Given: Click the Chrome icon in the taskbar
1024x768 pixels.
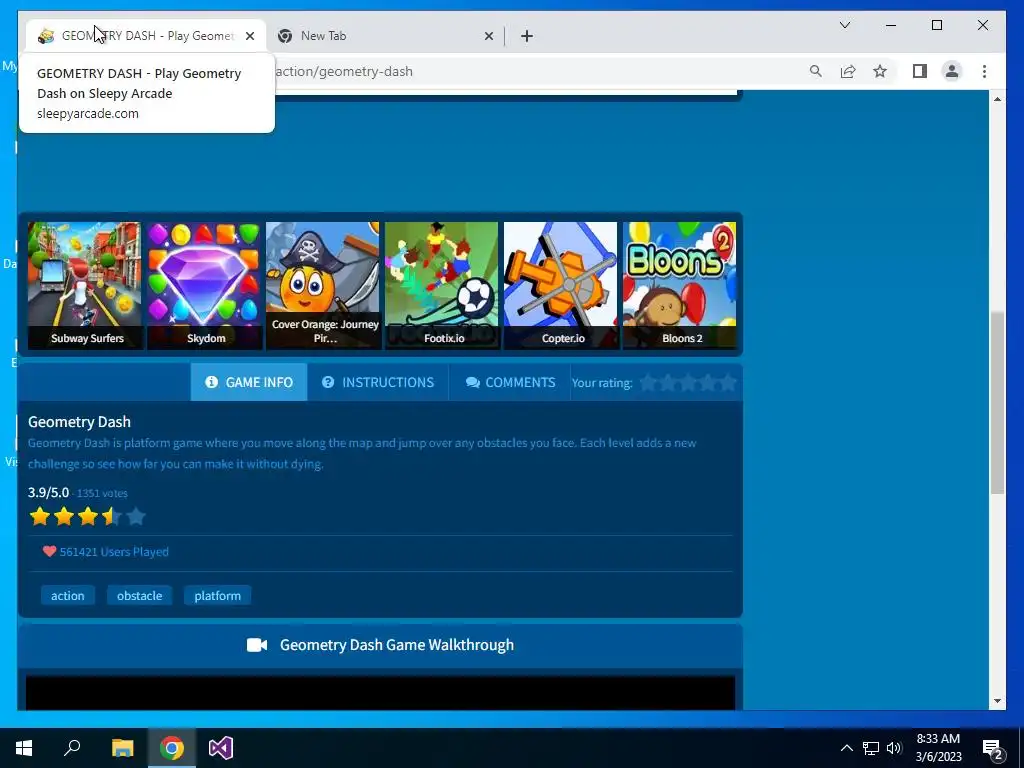Looking at the screenshot, I should coord(172,748).
